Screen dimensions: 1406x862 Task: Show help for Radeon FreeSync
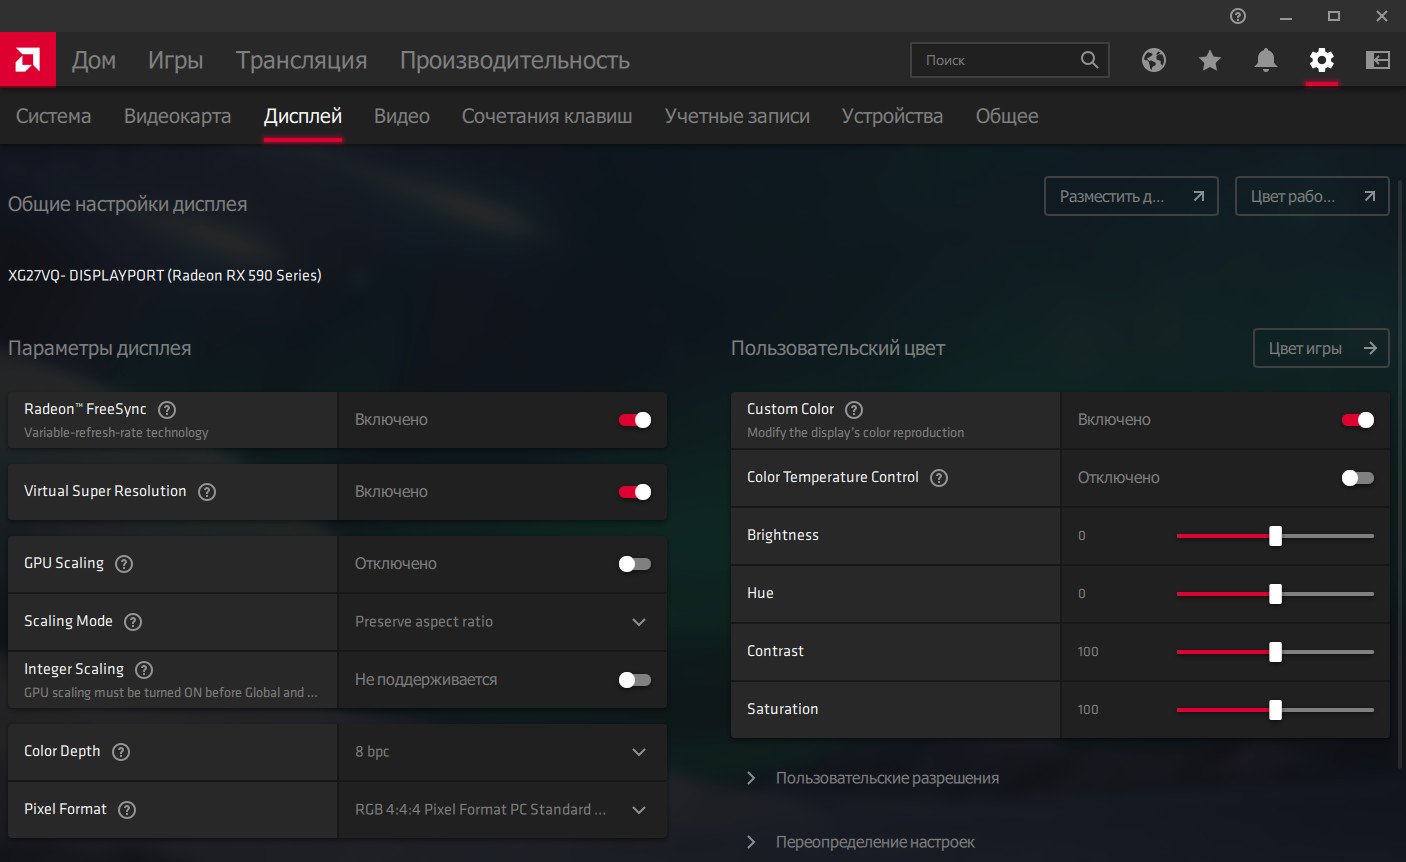click(x=168, y=409)
